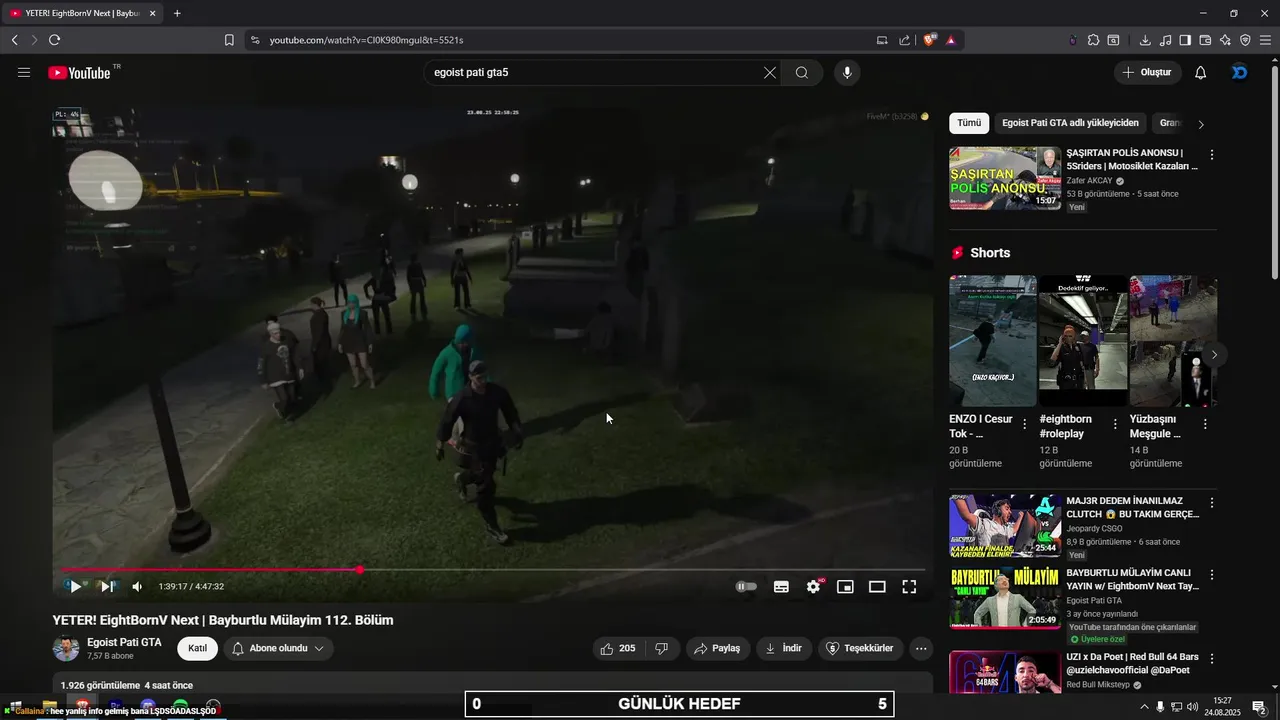
Task: Switch to the miniplayer
Action: (845, 587)
